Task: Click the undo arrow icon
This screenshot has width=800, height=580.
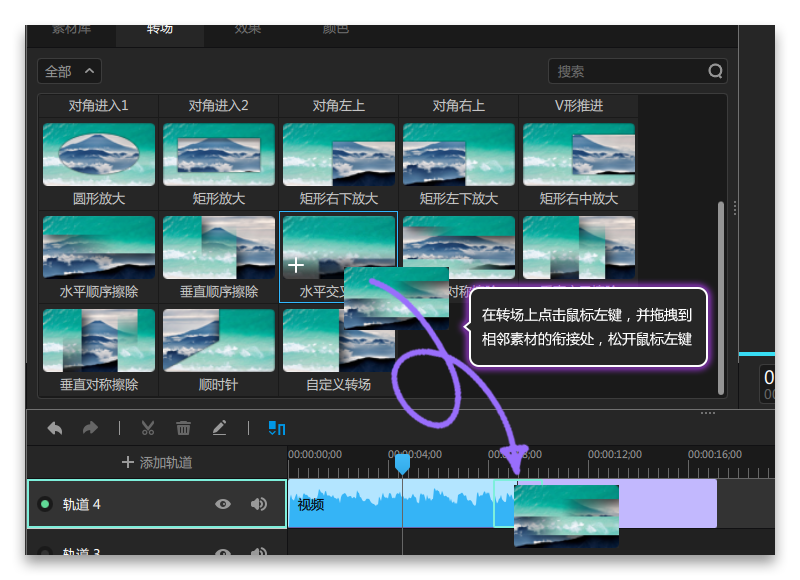Action: 55,428
